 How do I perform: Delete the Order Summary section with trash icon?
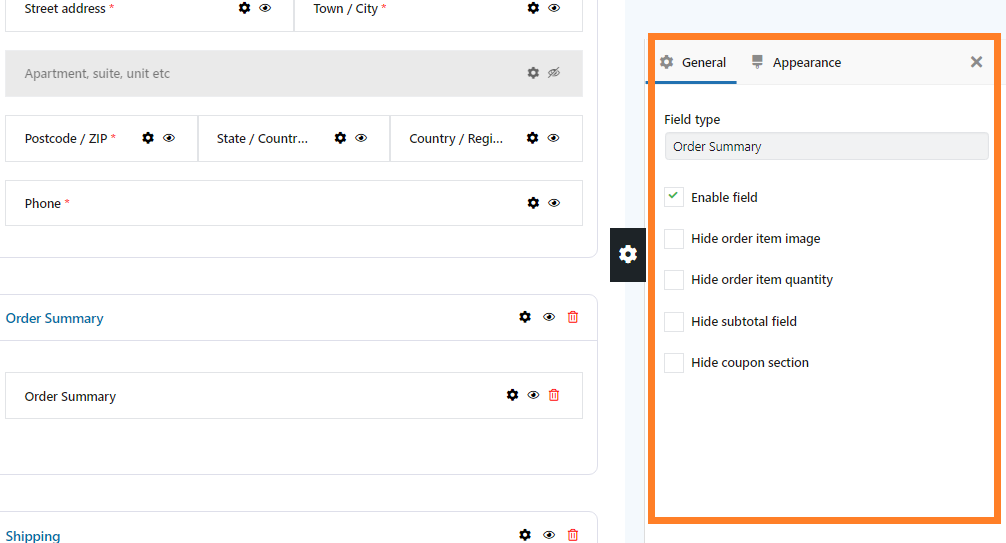573,317
